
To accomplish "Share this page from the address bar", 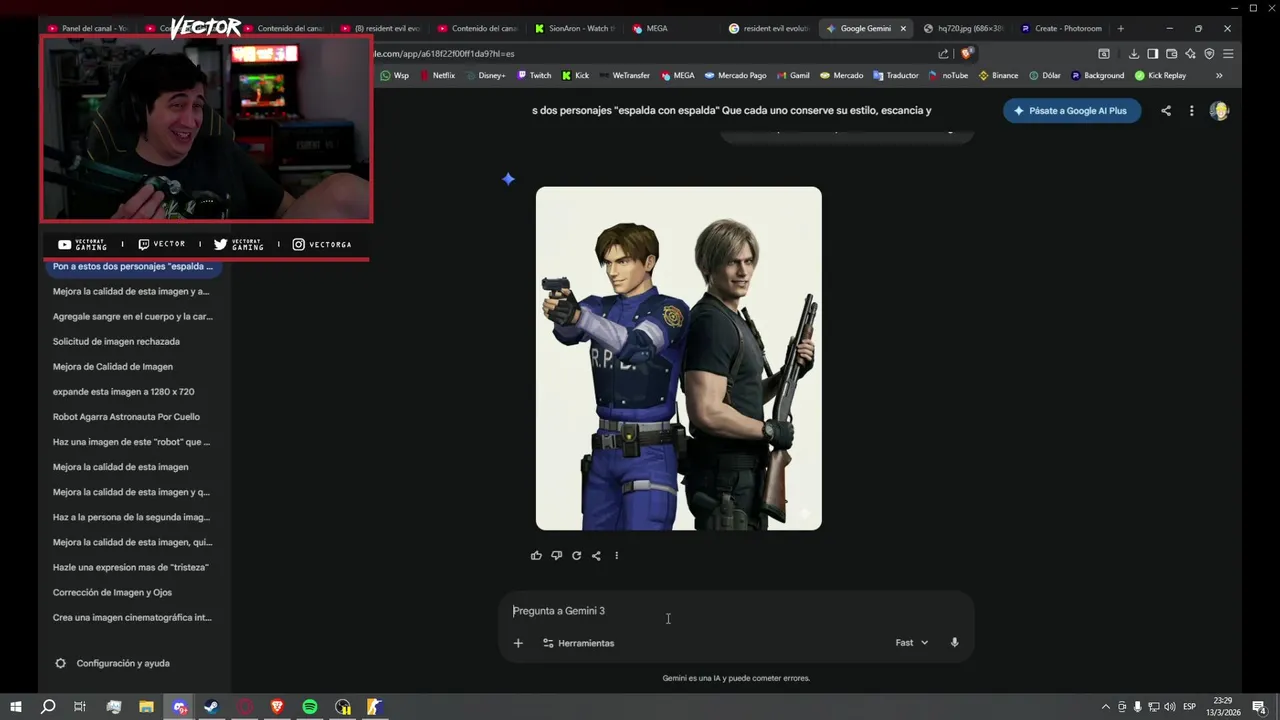I will click(x=943, y=54).
